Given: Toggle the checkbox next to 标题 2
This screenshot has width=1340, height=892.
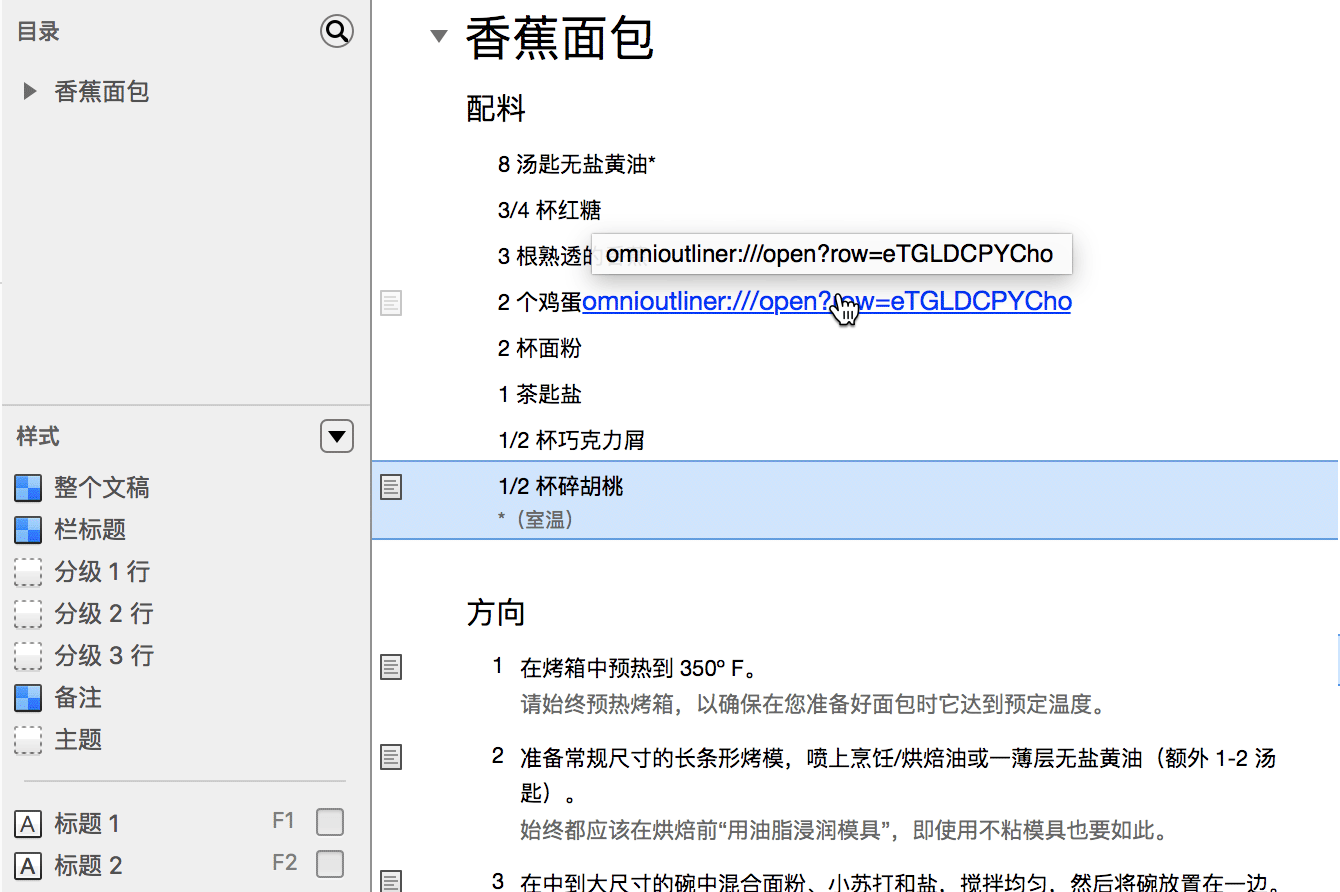Looking at the screenshot, I should 329,863.
